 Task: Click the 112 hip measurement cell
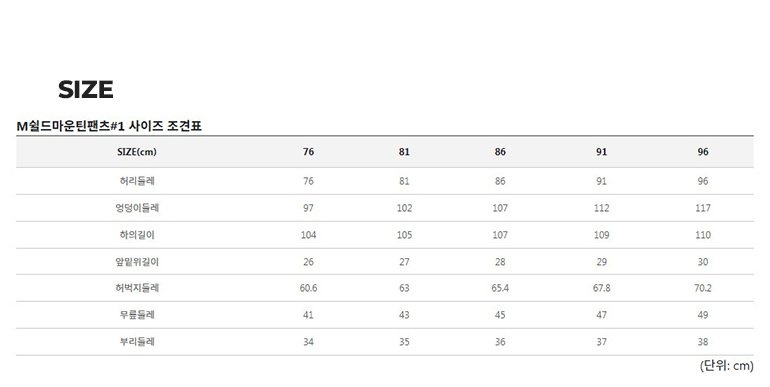tap(602, 208)
